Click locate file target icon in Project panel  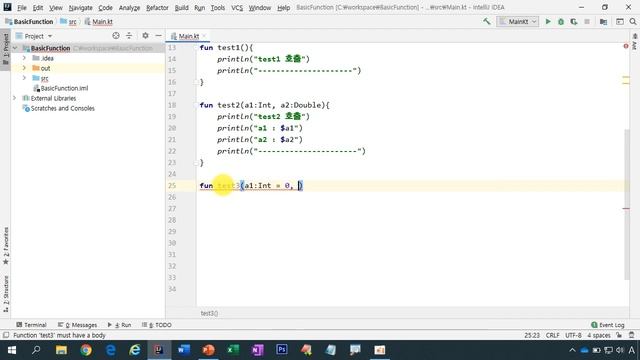pos(116,36)
